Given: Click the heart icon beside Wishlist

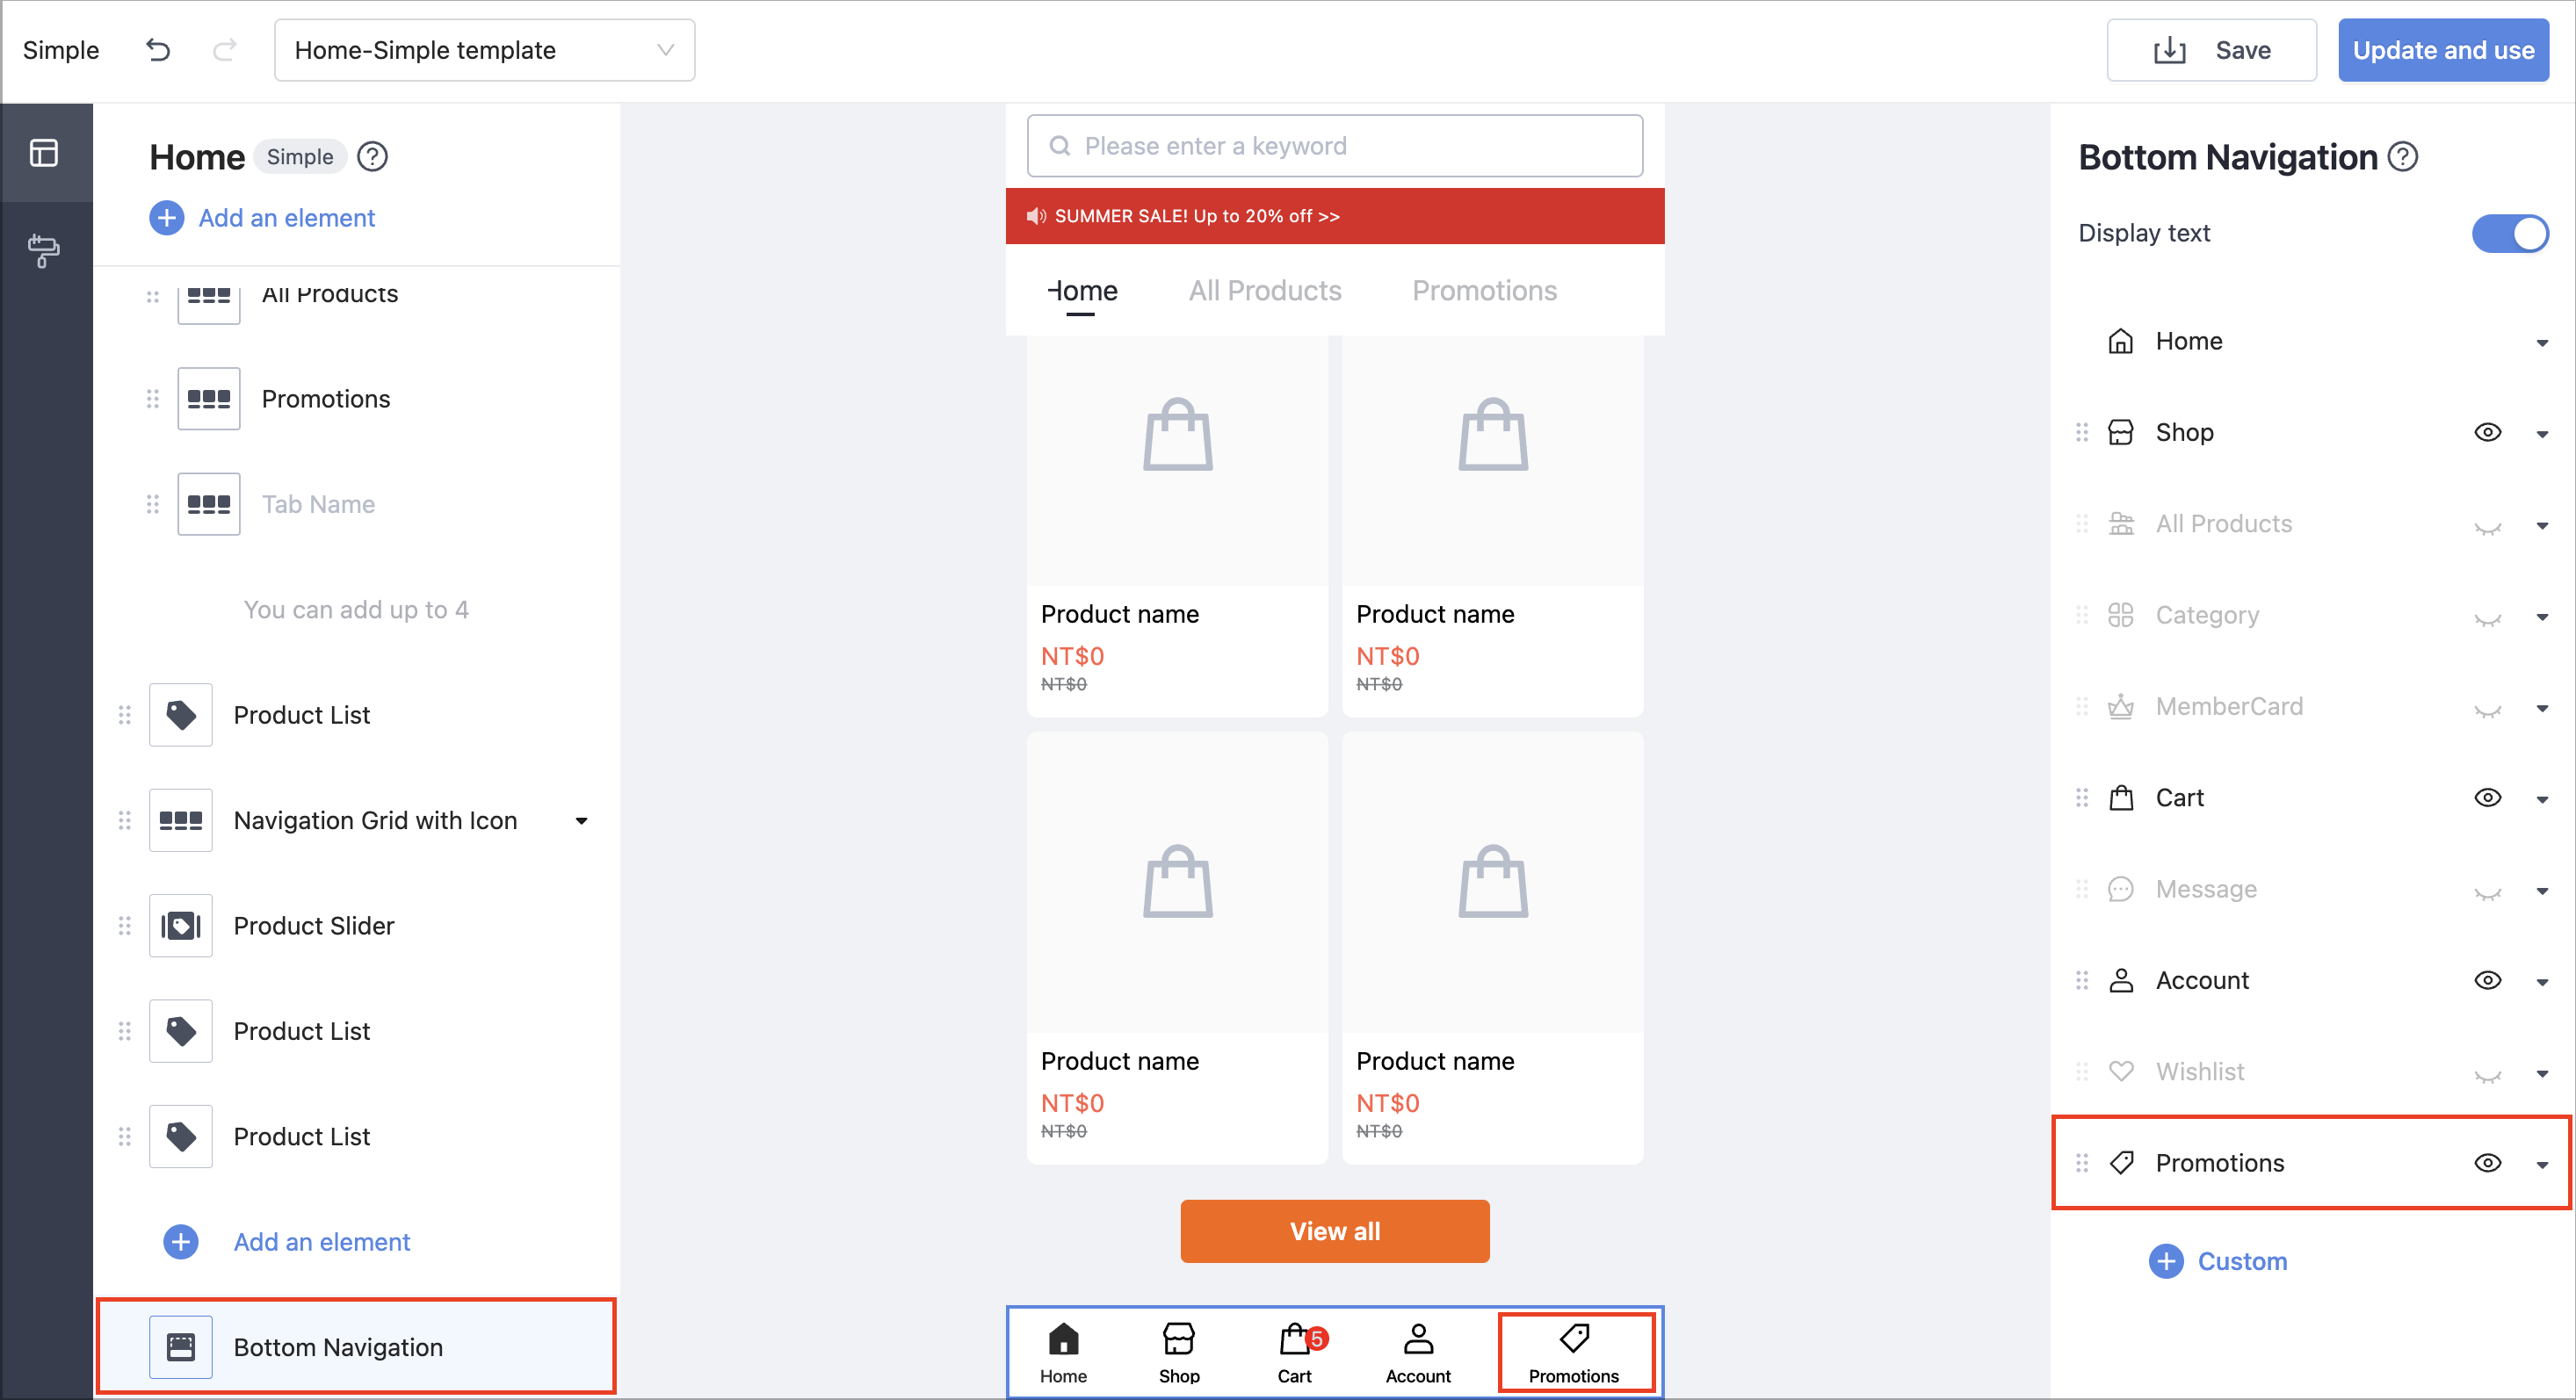Looking at the screenshot, I should pyautogui.click(x=2121, y=1072).
